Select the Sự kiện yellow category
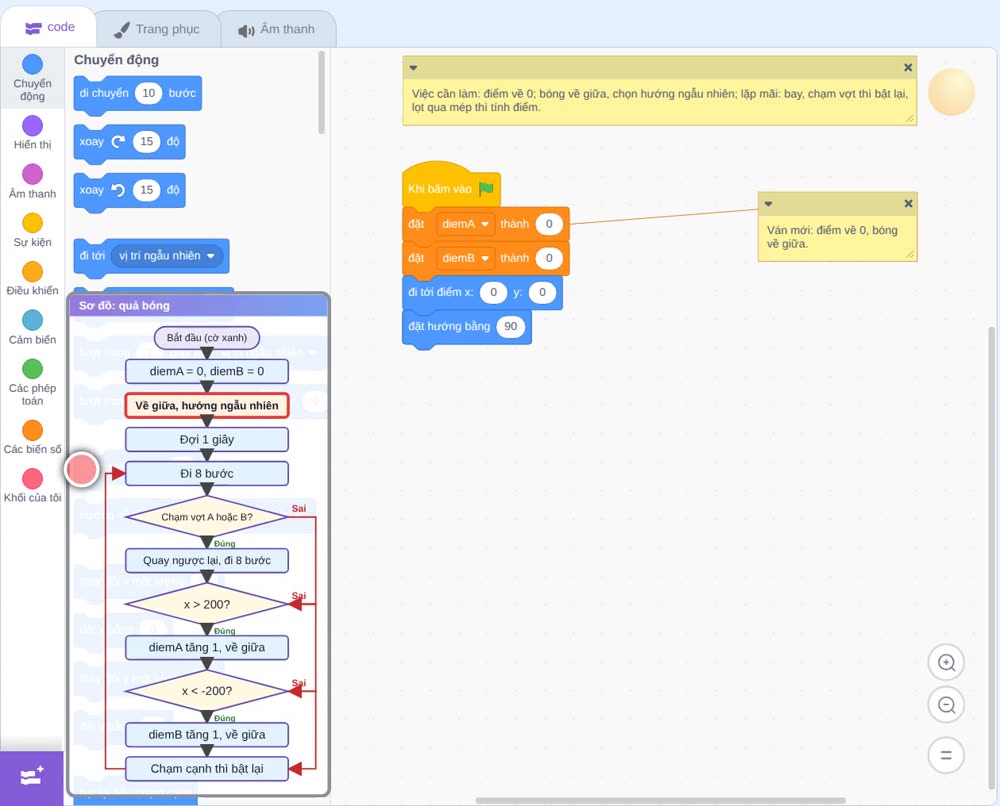 coord(32,230)
